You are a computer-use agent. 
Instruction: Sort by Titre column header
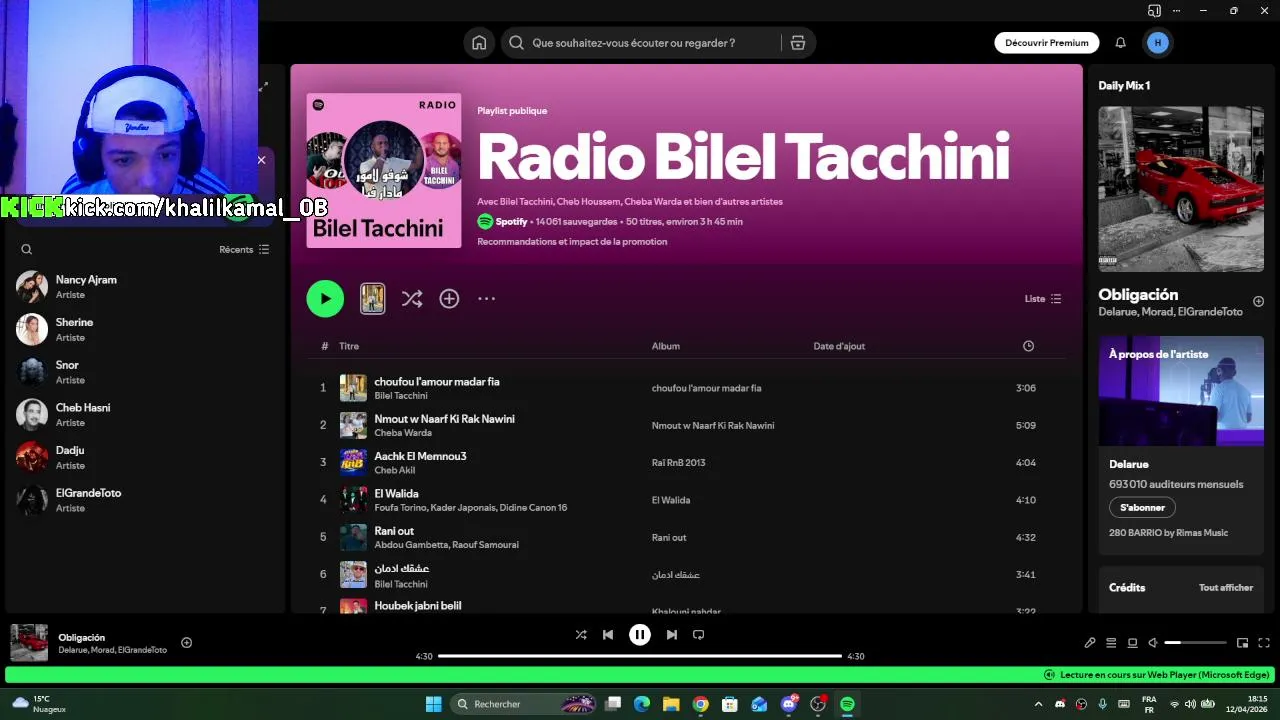[x=349, y=346]
